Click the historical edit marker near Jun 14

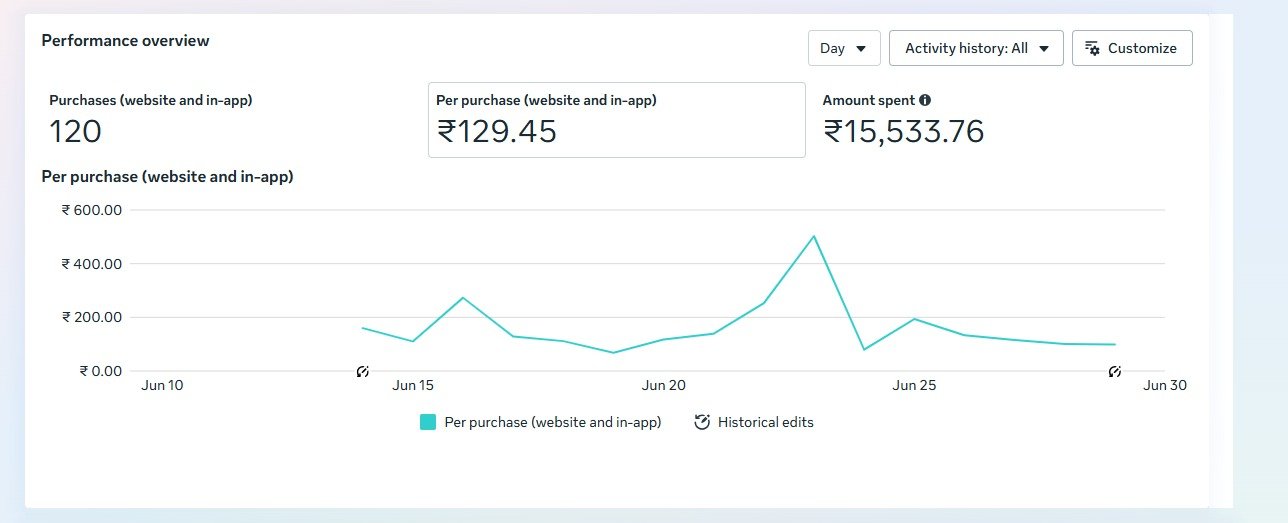363,372
